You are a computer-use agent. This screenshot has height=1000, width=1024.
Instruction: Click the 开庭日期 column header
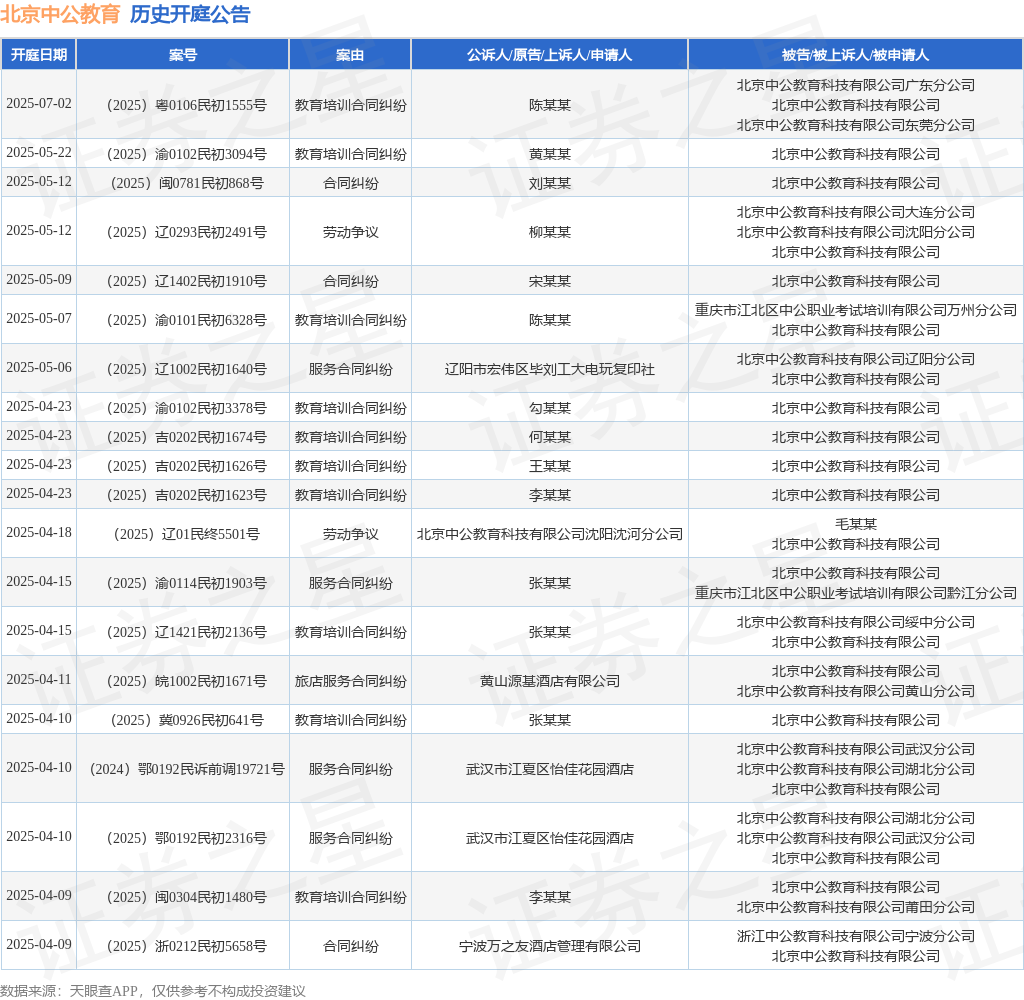tap(39, 55)
